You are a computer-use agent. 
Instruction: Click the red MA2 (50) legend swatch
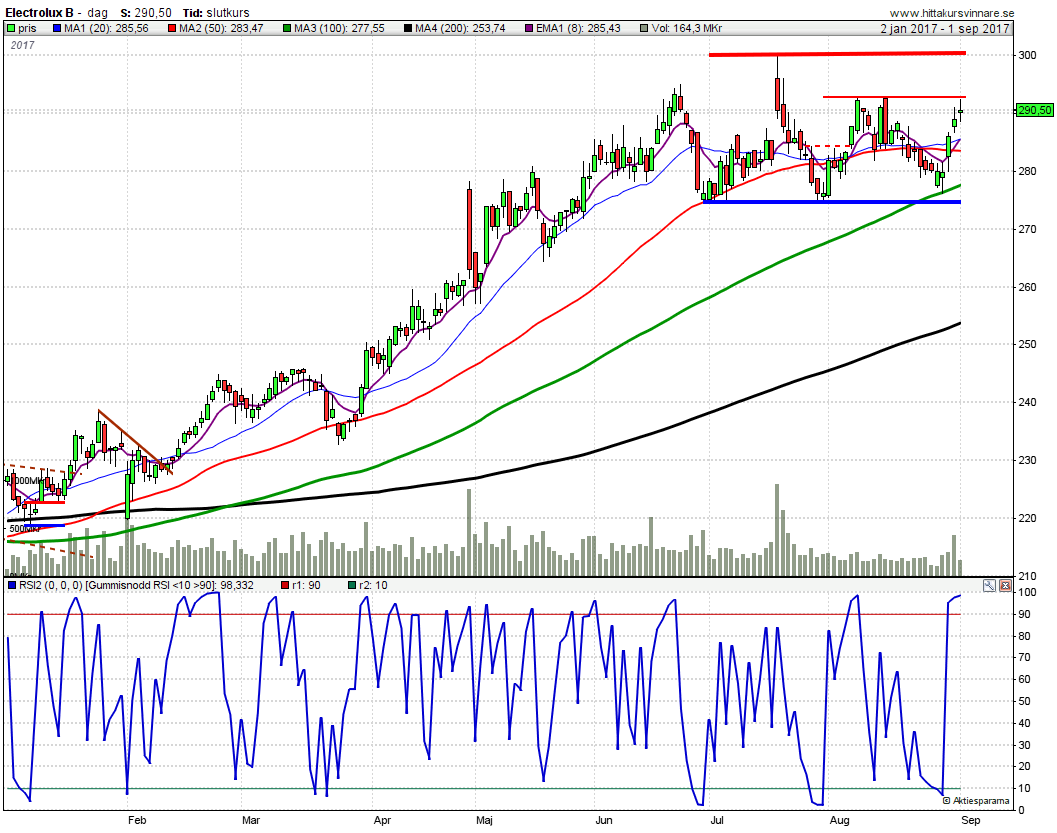(173, 28)
